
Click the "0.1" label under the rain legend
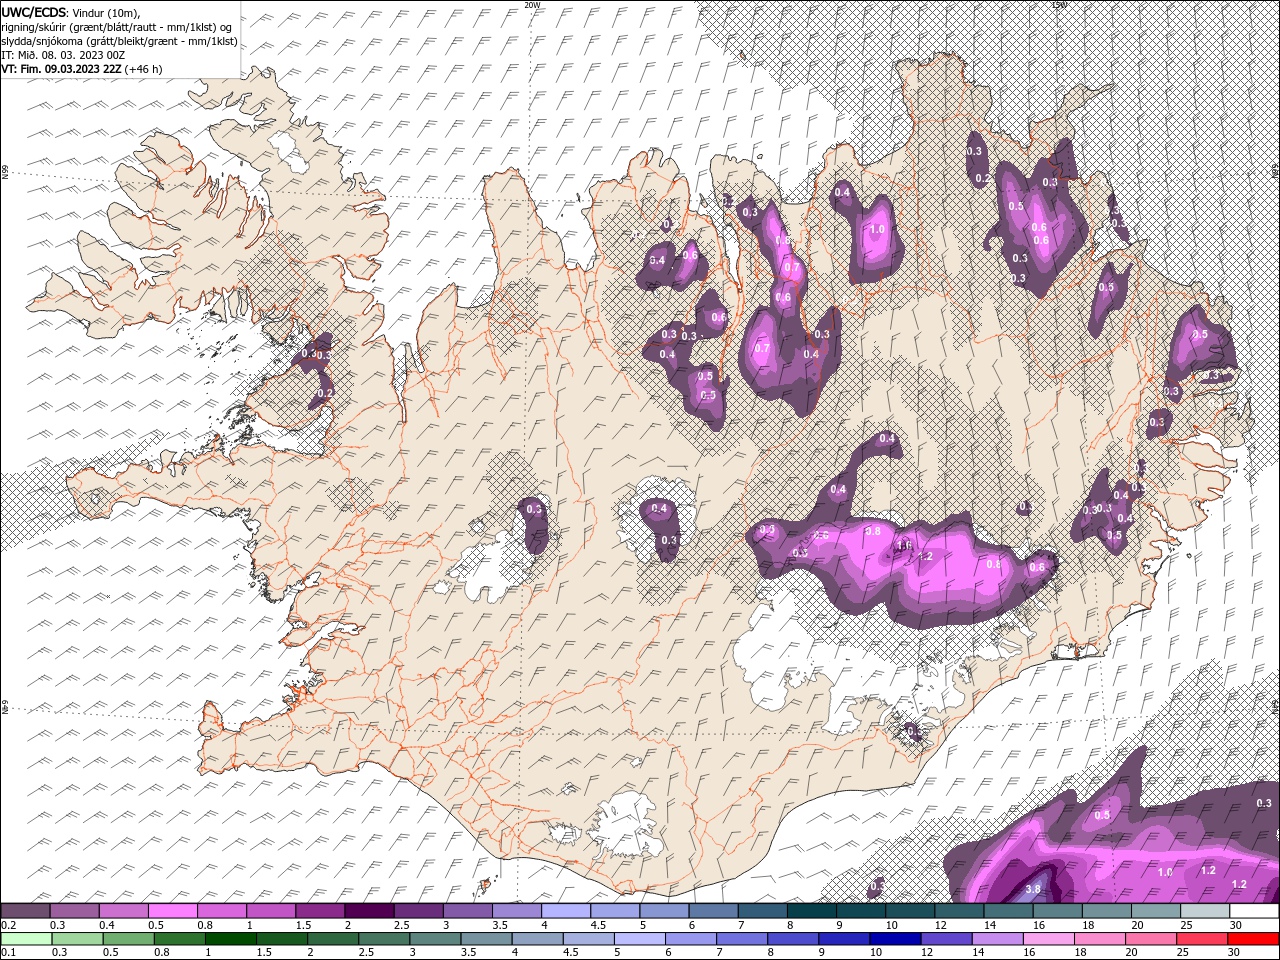click(x=8, y=953)
